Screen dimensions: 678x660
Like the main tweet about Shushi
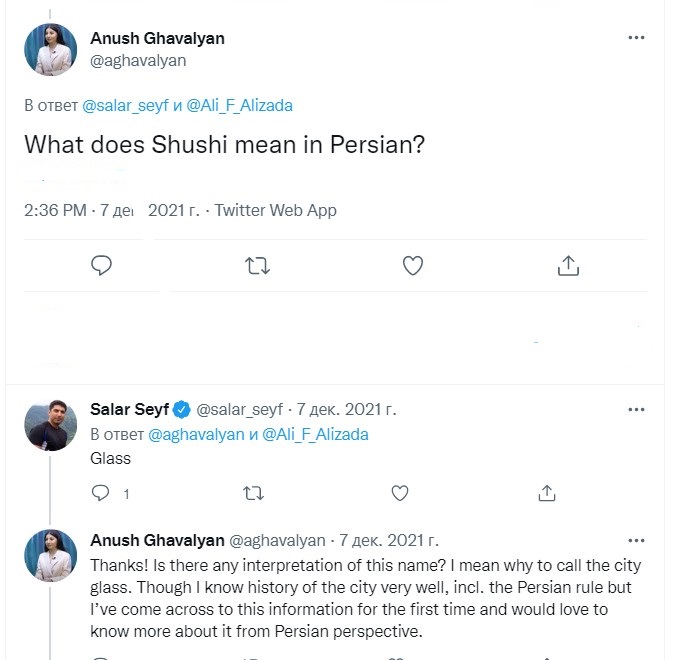(412, 265)
